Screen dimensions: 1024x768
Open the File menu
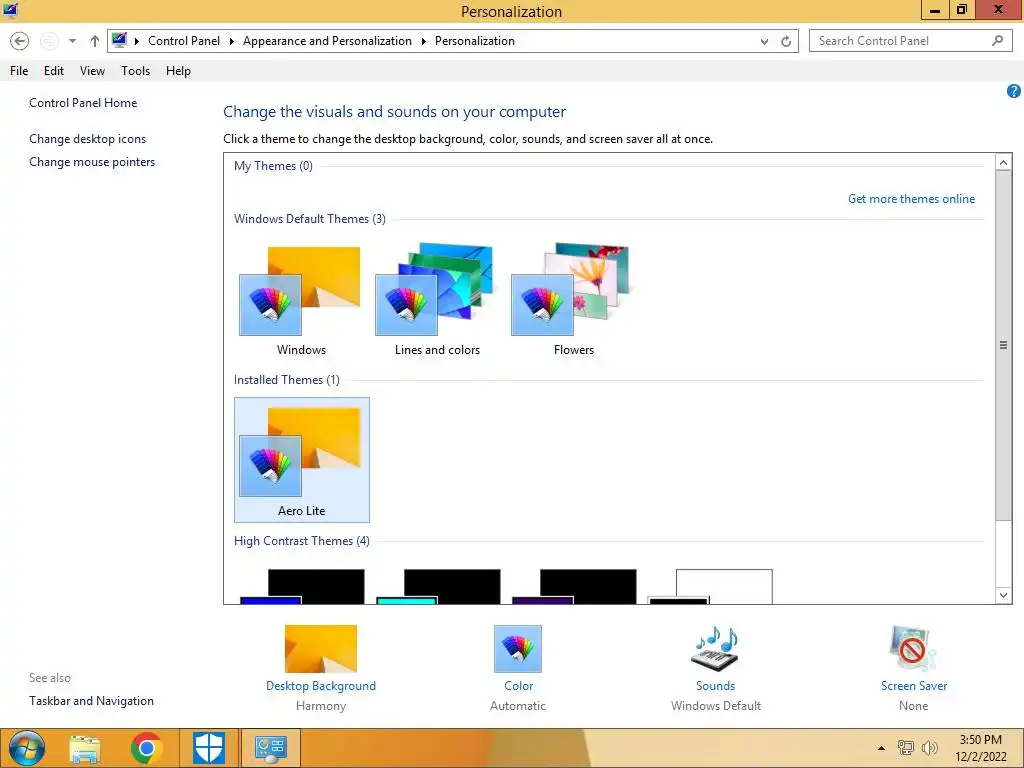(19, 71)
